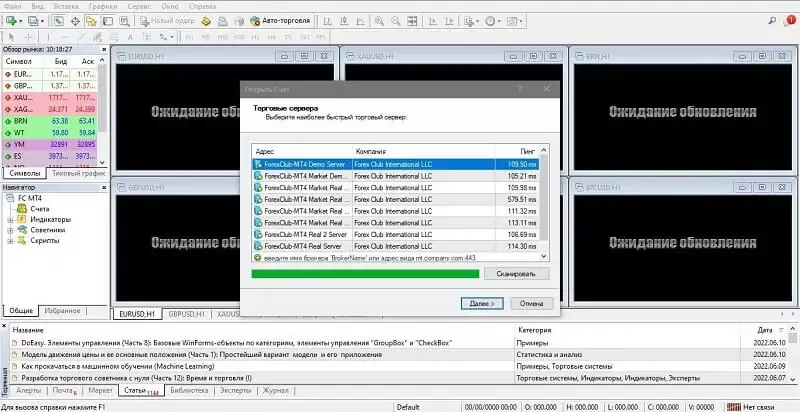Click the New Chart toolbar icon
800x412 pixels.
(x=11, y=21)
